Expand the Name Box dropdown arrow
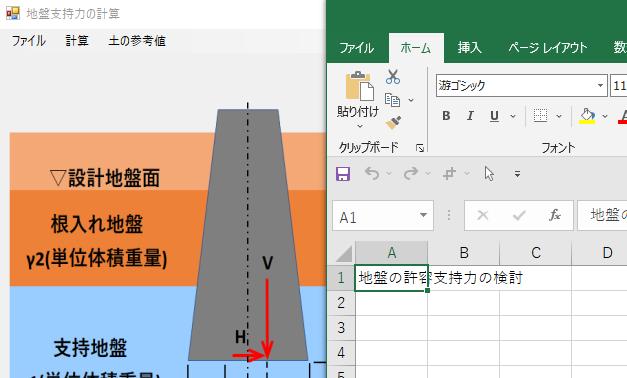This screenshot has width=627, height=378. point(423,215)
